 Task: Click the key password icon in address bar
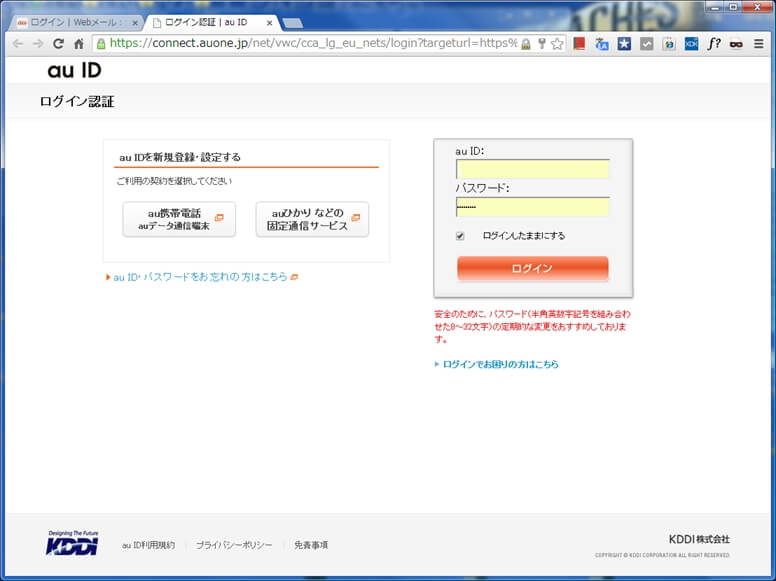tap(541, 44)
